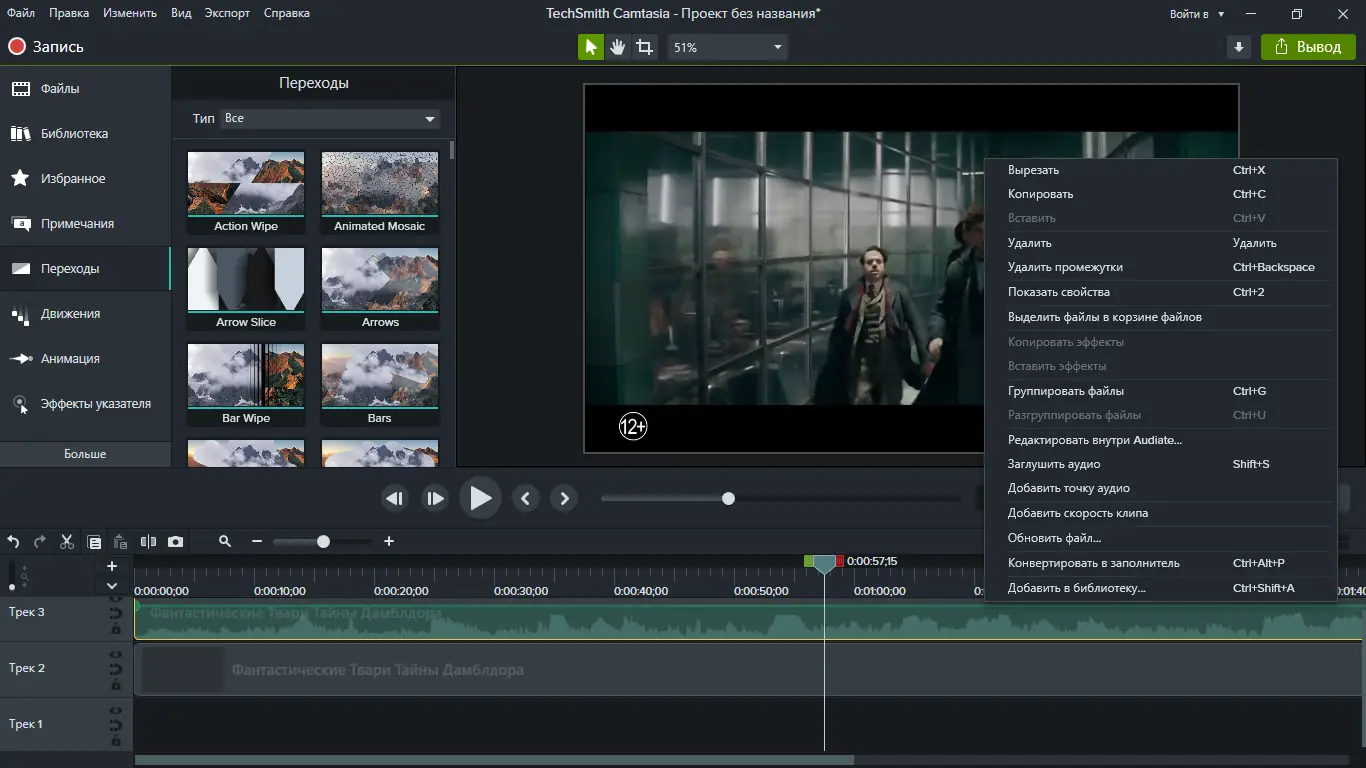Add a new track with plus icon
The width and height of the screenshot is (1366, 768).
pyautogui.click(x=112, y=566)
